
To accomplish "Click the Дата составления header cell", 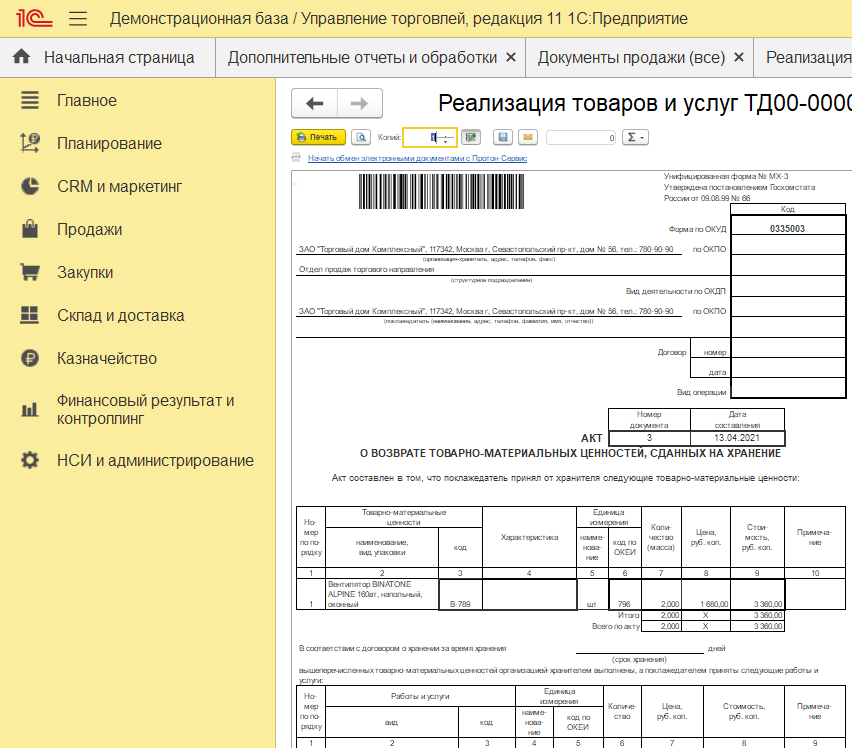I will 737,420.
